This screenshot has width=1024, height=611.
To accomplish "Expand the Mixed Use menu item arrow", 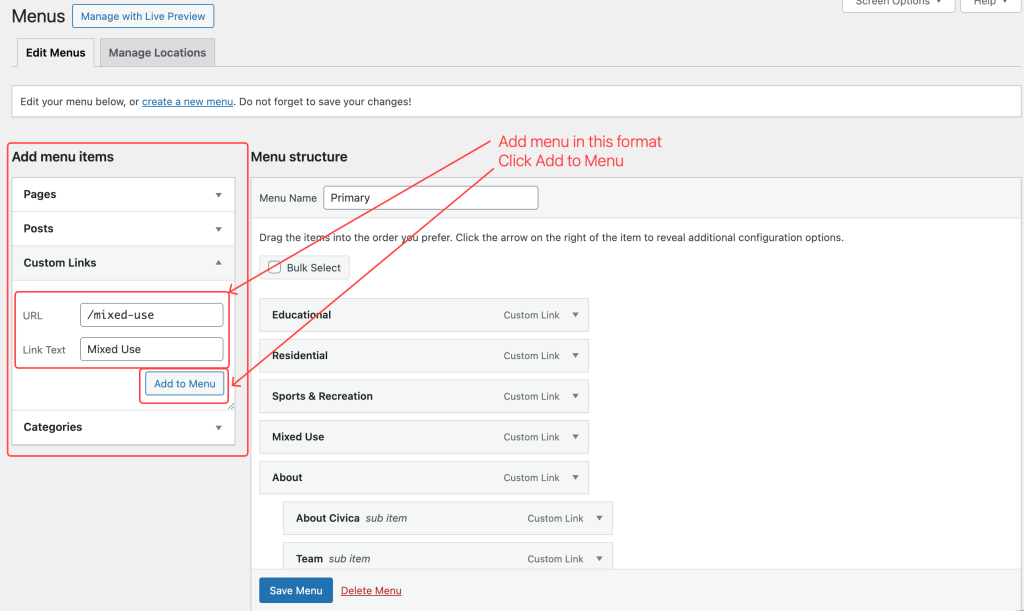I will pyautogui.click(x=575, y=437).
